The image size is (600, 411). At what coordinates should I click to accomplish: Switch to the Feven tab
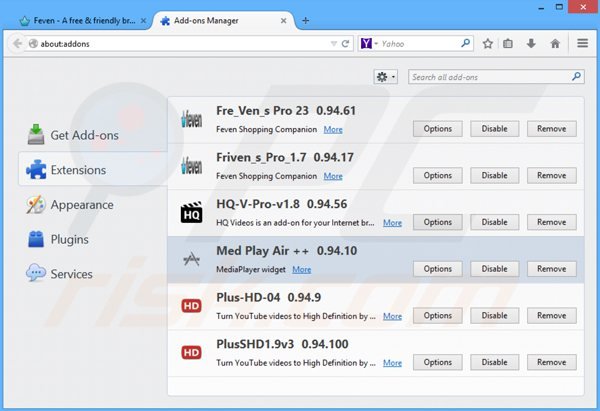(x=83, y=21)
